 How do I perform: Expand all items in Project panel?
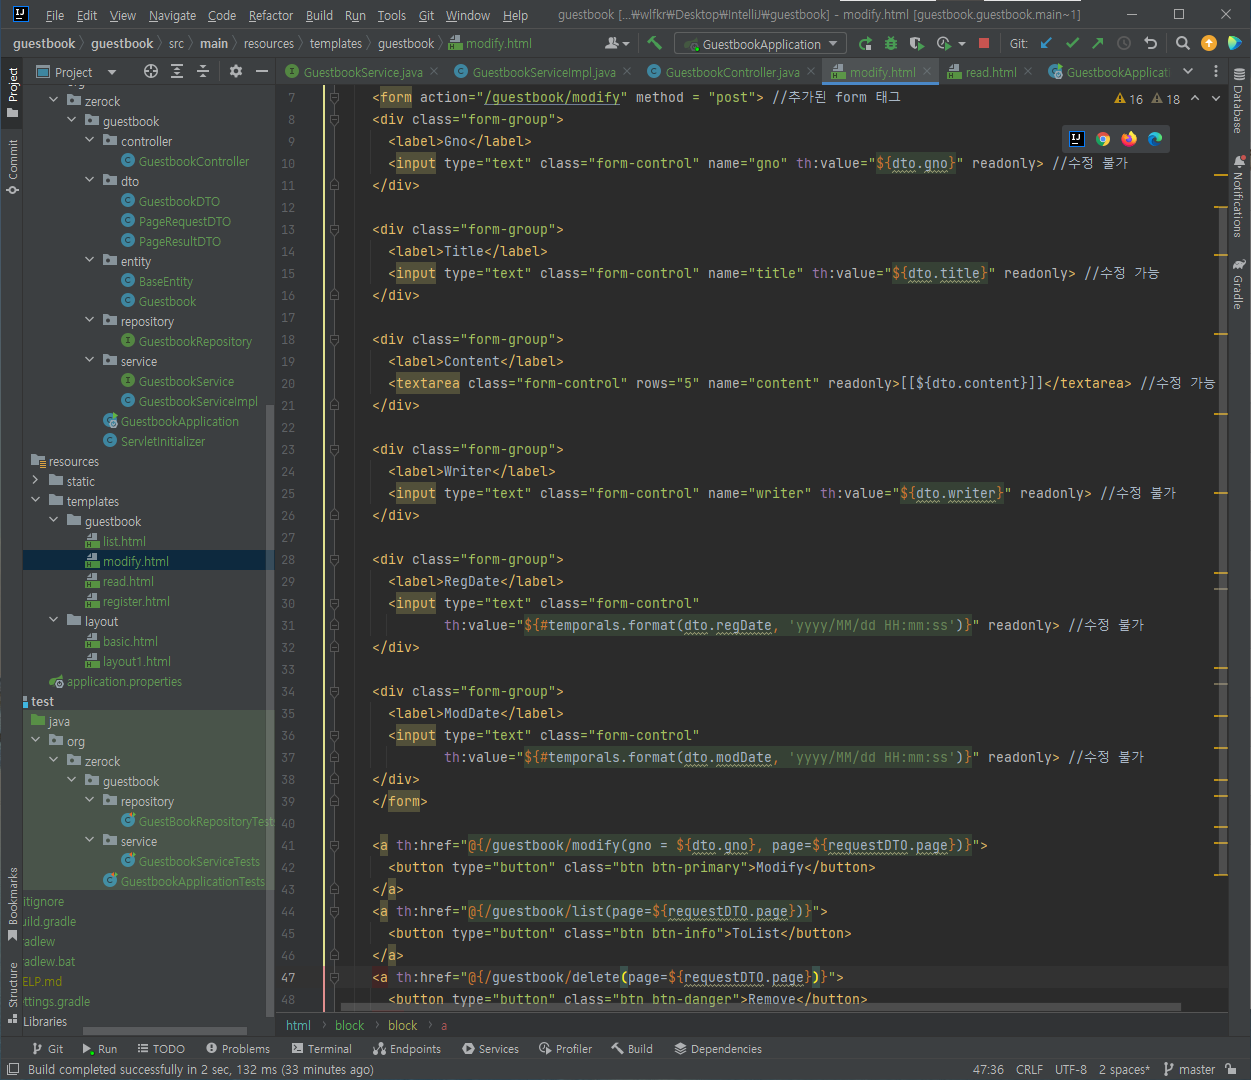tap(177, 71)
